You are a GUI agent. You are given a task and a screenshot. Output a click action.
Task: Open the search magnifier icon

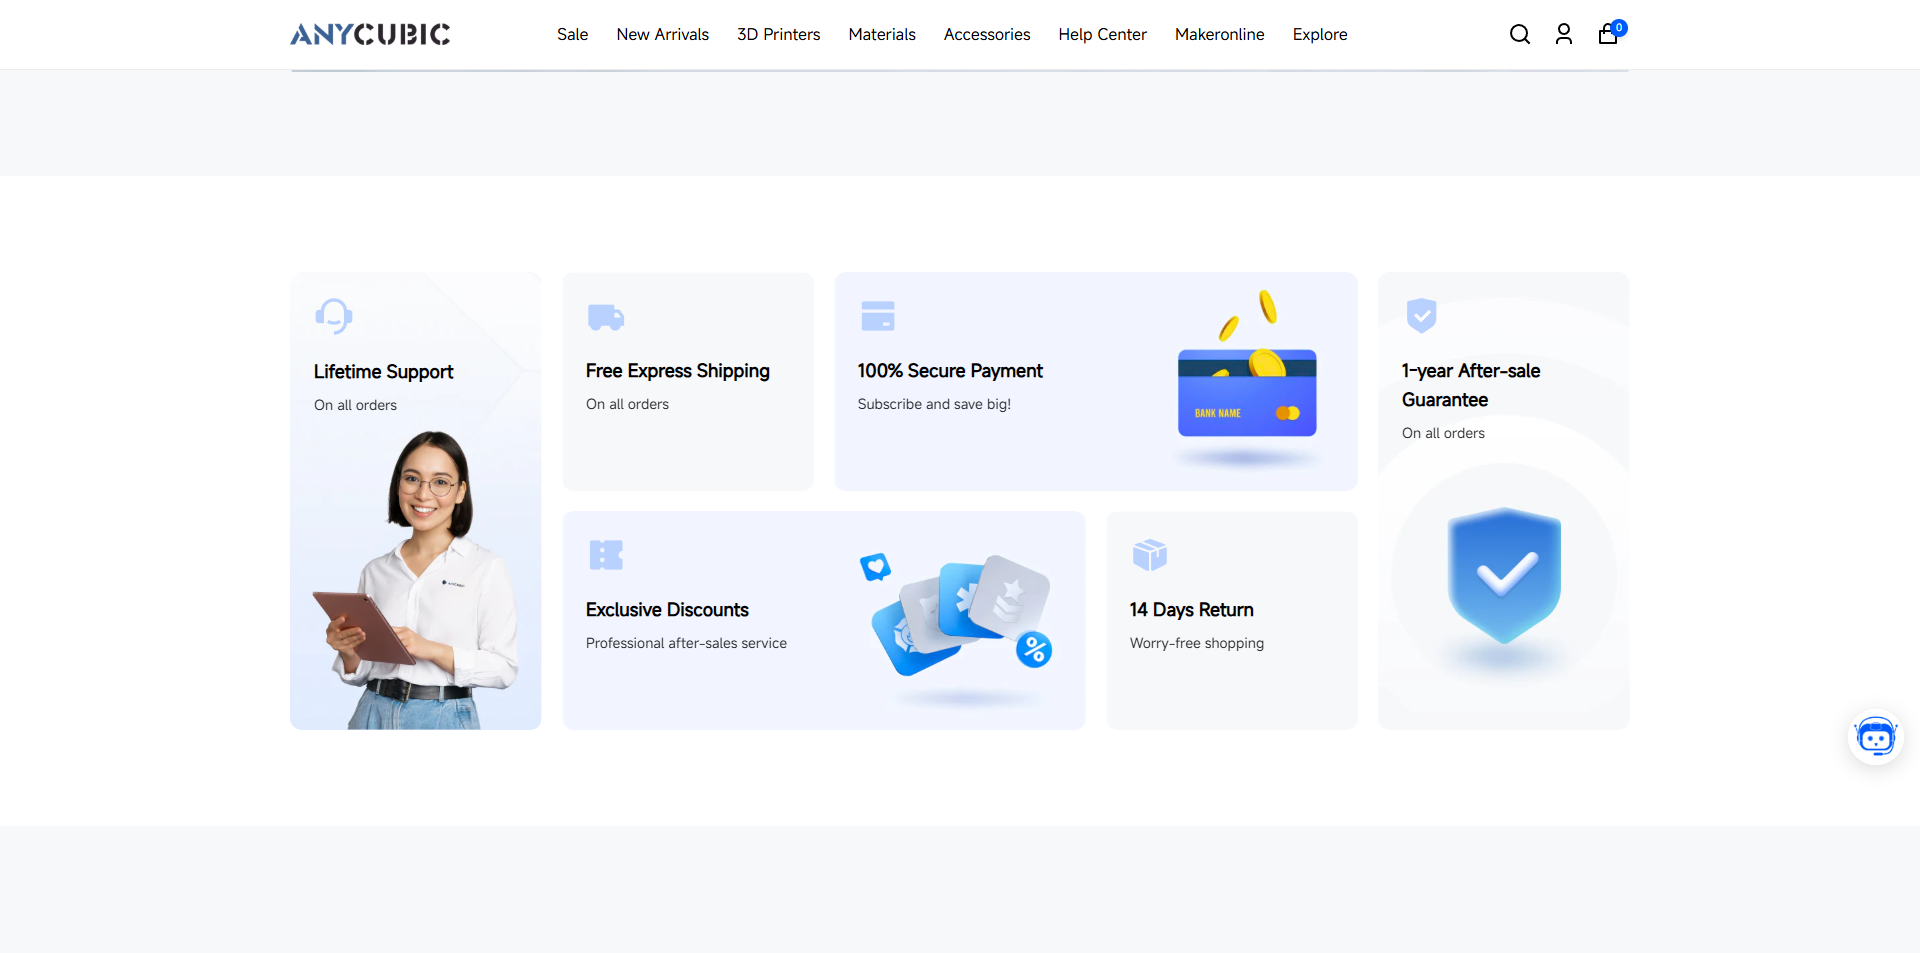1519,34
